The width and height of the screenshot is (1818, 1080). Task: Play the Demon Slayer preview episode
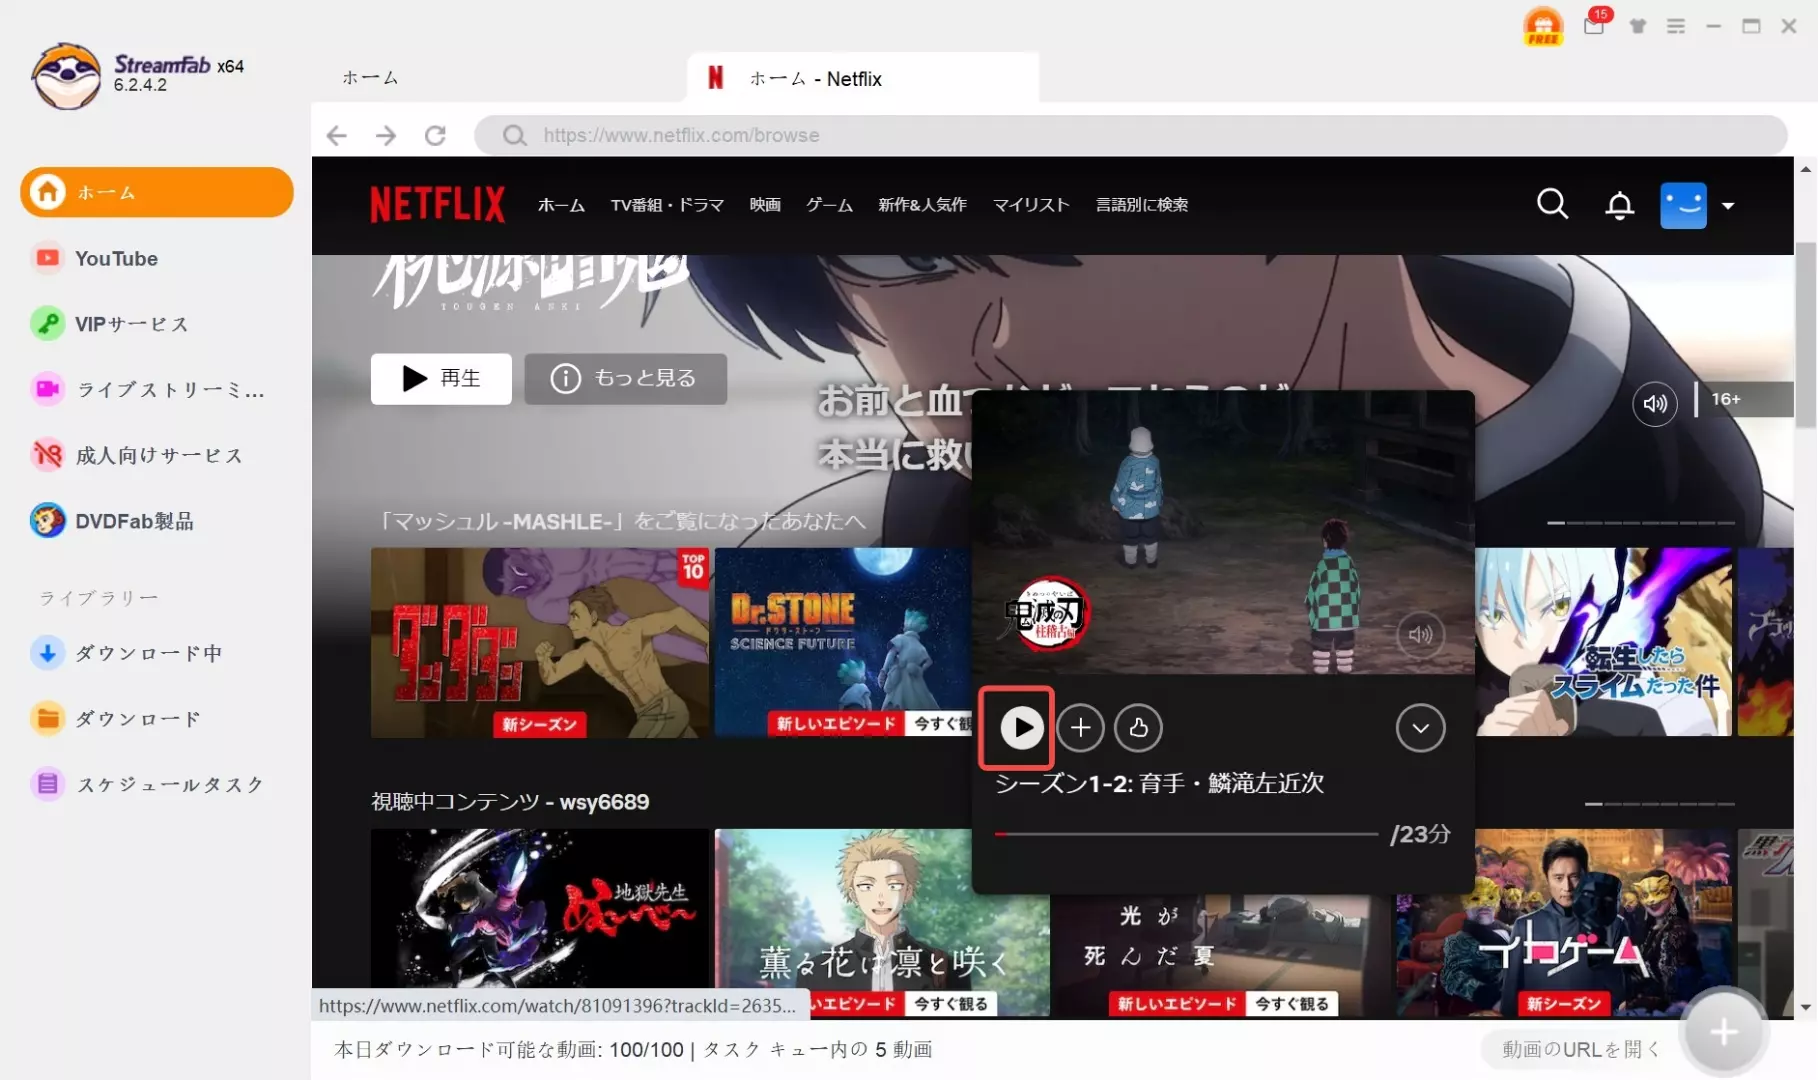(x=1021, y=728)
